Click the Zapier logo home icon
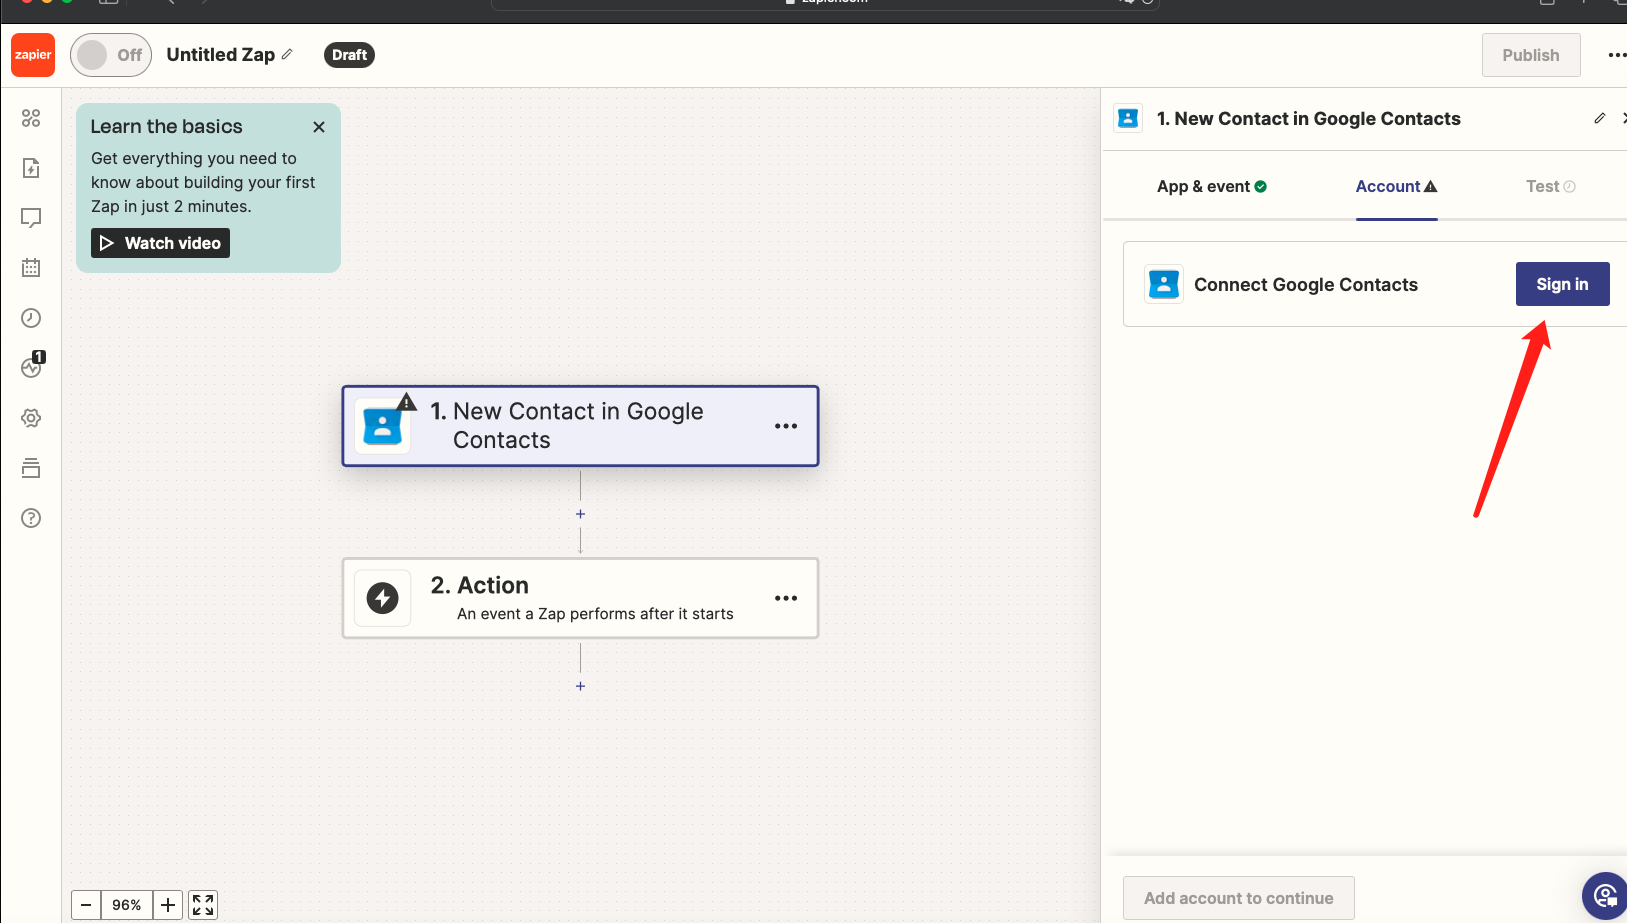The height and width of the screenshot is (923, 1627). (33, 55)
